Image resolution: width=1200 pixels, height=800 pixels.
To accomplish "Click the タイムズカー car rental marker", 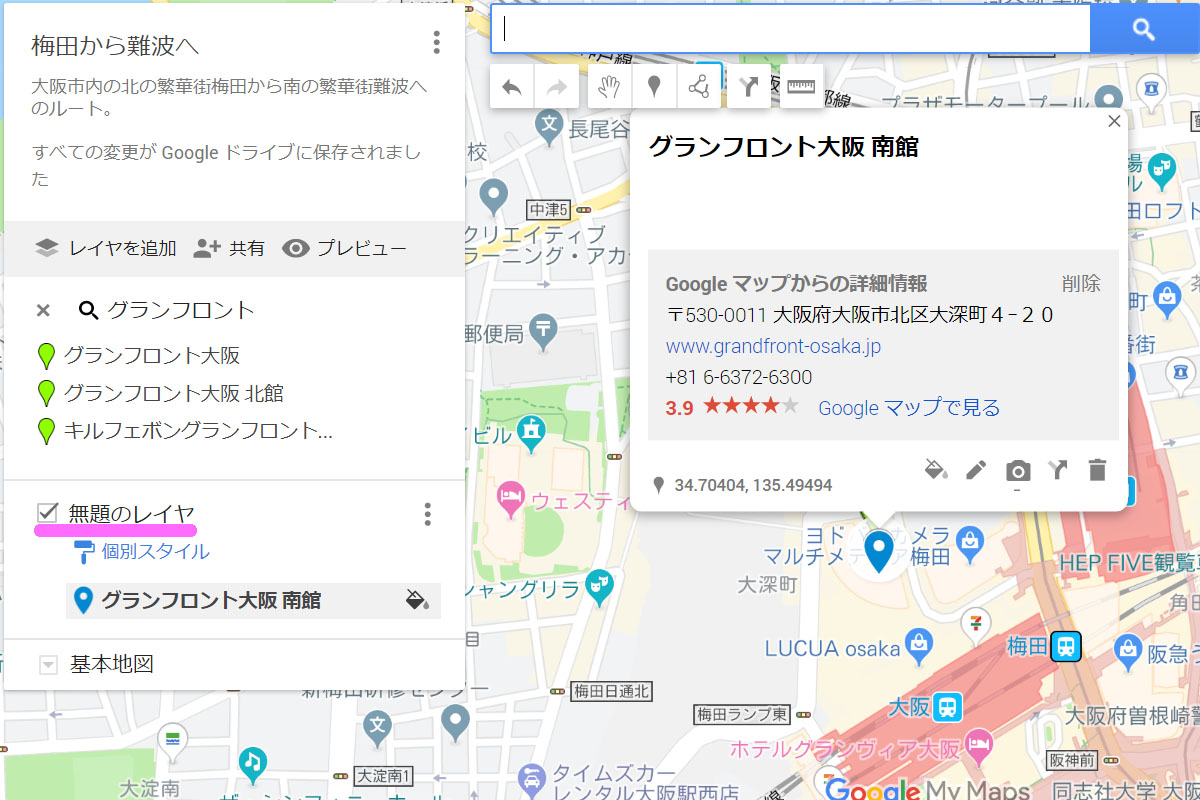I will coord(531,778).
